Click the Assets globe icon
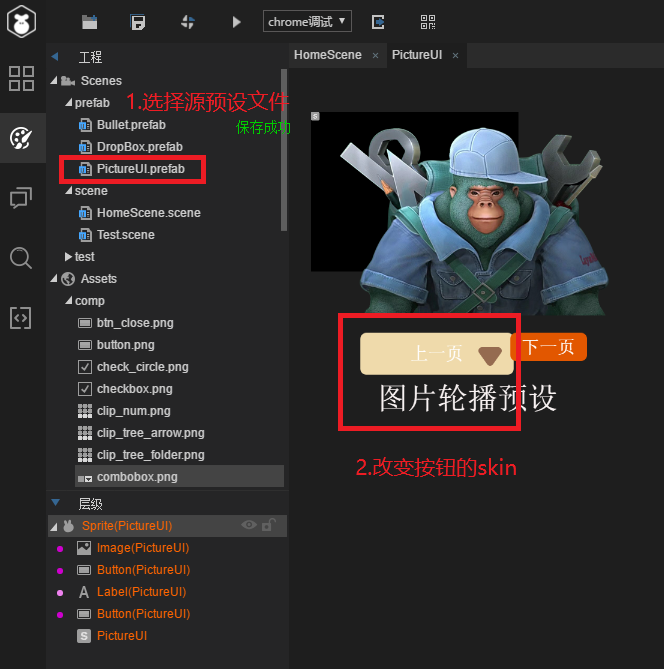The image size is (664, 669). [68, 279]
